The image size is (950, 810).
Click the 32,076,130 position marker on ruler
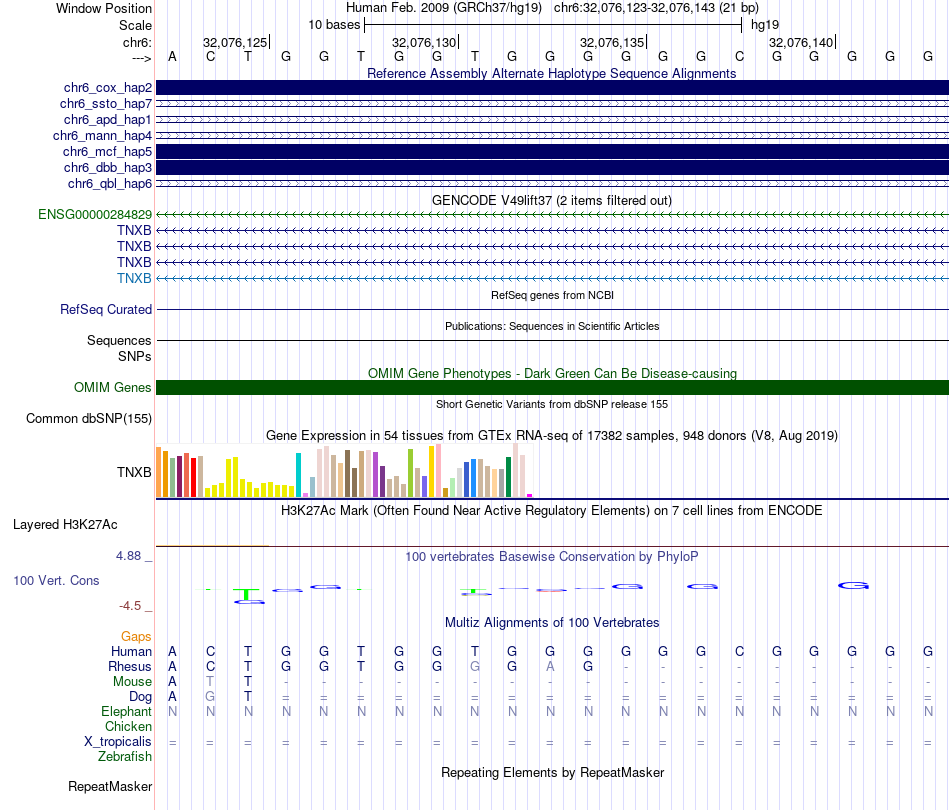(425, 42)
